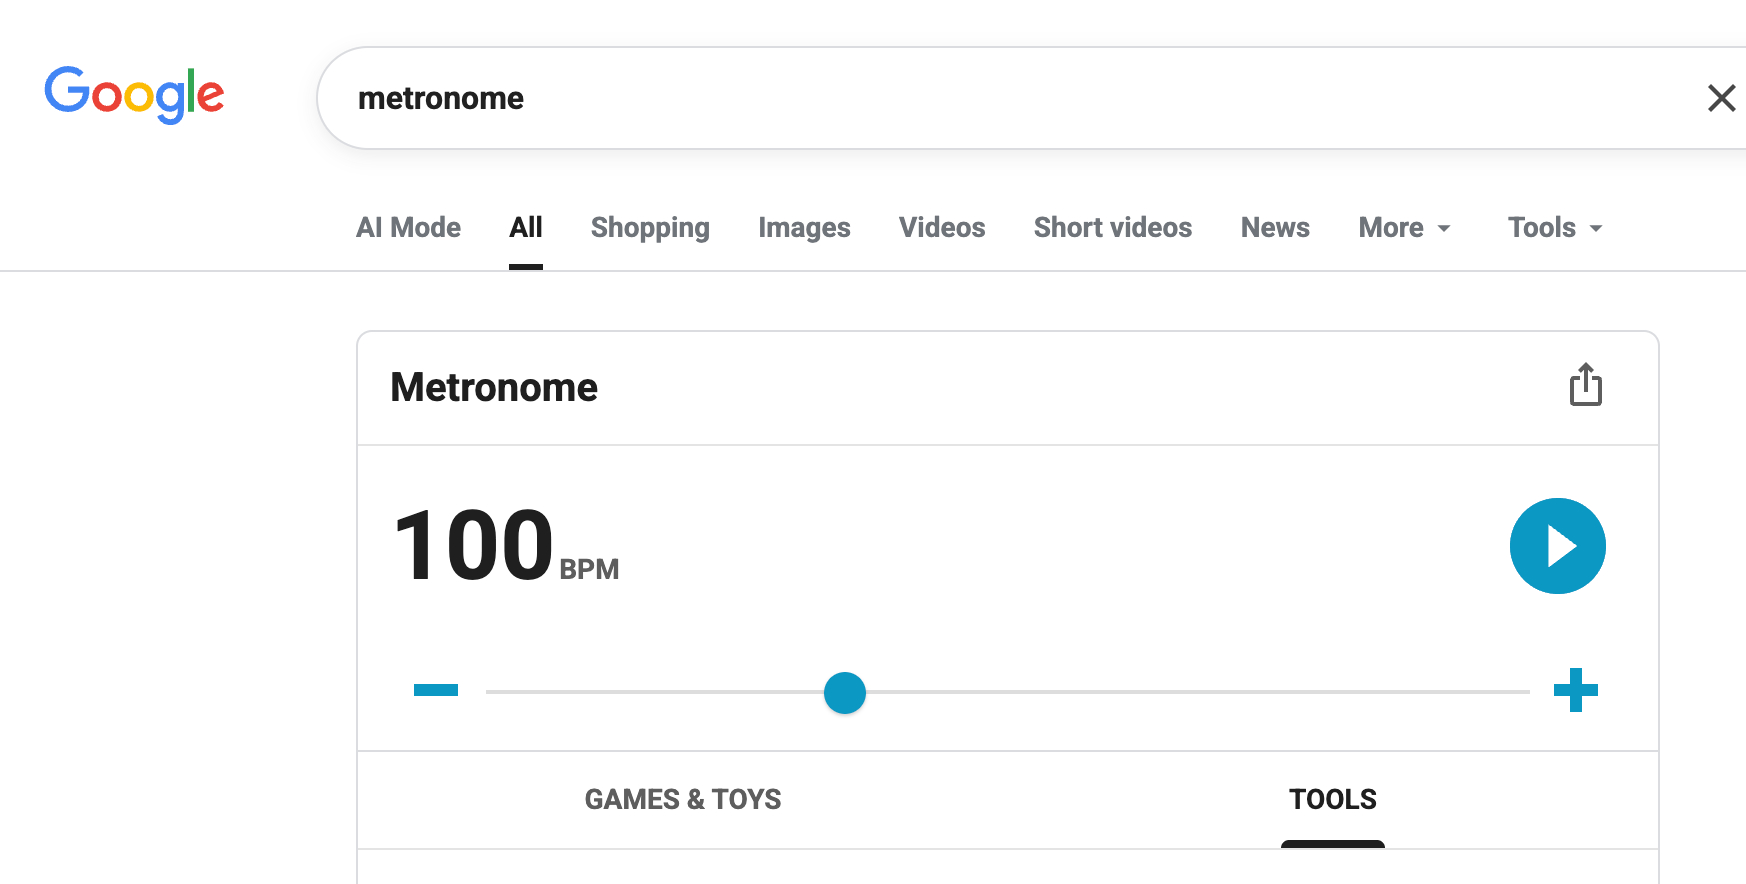
Task: Decrease BPM with the minus icon
Action: (436, 690)
